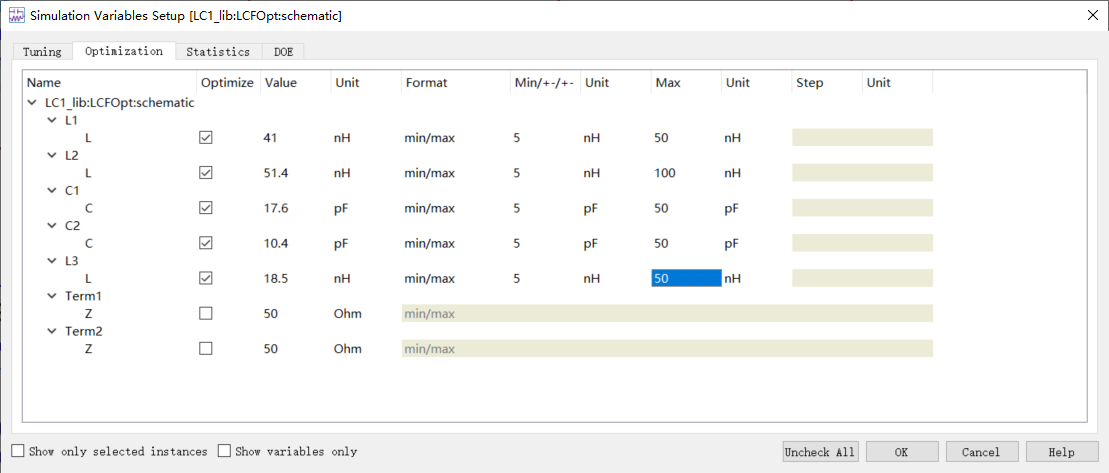
Task: Toggle Optimize checkbox for C2 capacitance
Action: coord(206,243)
